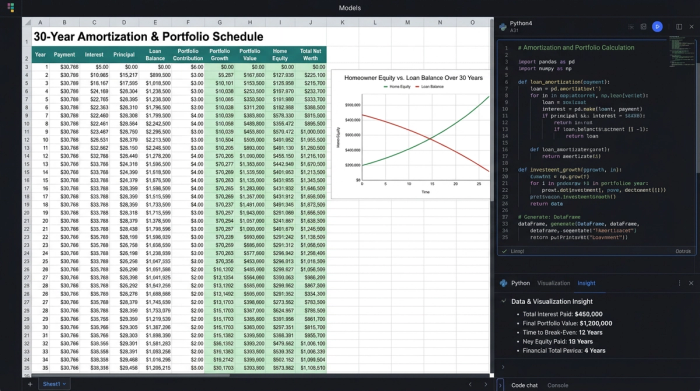700x391 pixels.
Task: Open the Sheet1 tab dropdown arrow
Action: pos(64,384)
